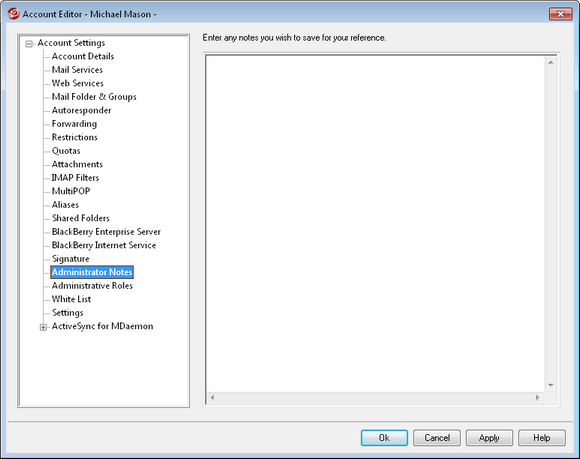Open Help for this dialog
This screenshot has height=459, width=580.
(542, 438)
